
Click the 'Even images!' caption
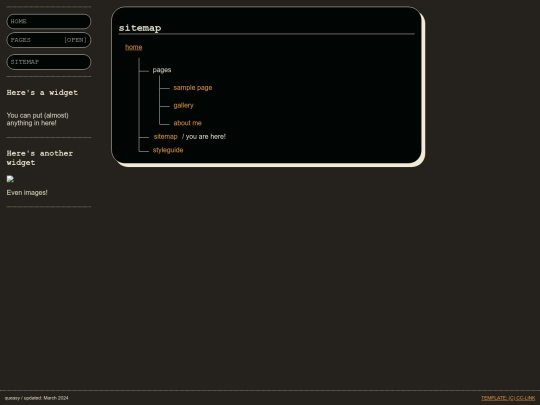[x=27, y=193]
